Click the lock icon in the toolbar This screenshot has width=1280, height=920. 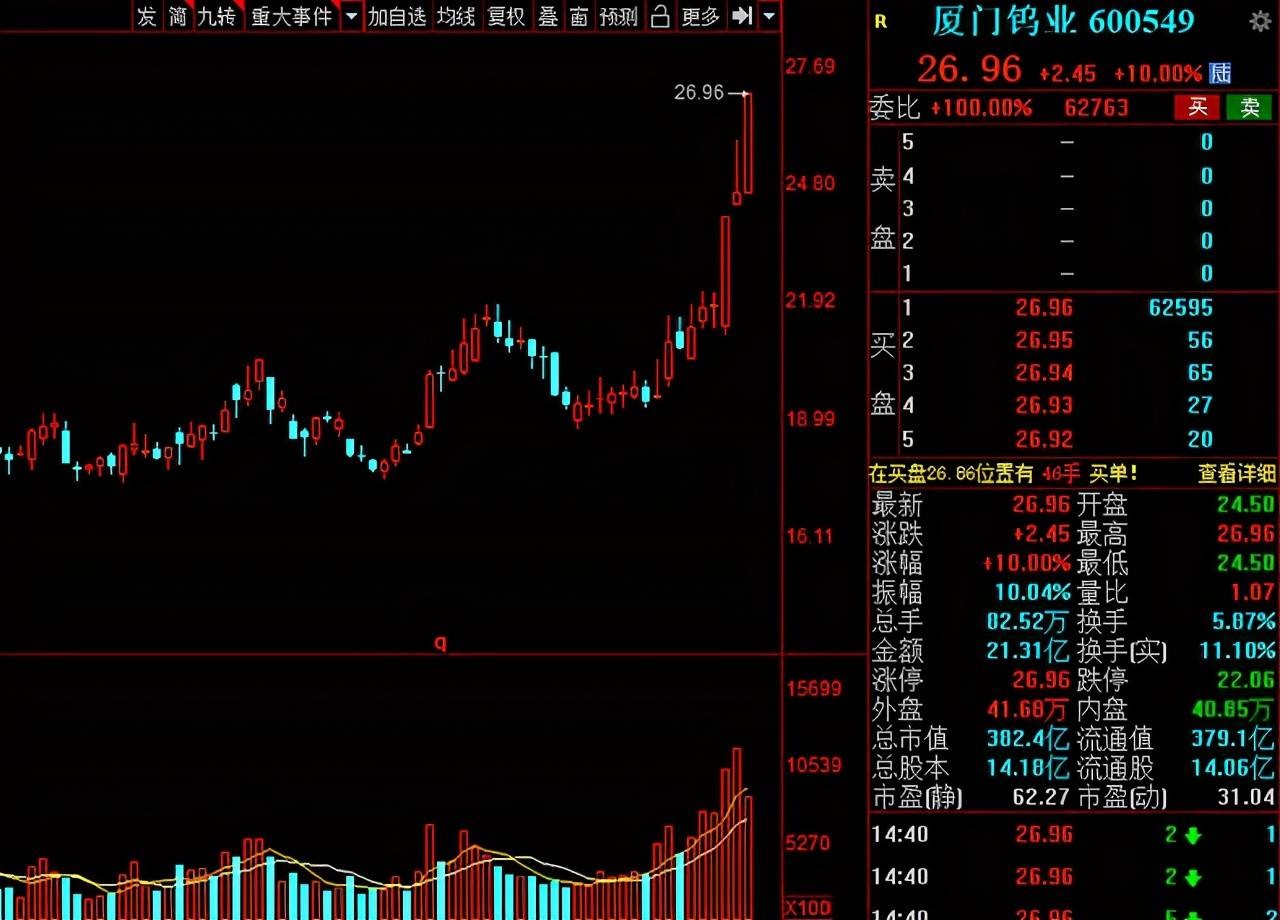(x=659, y=16)
